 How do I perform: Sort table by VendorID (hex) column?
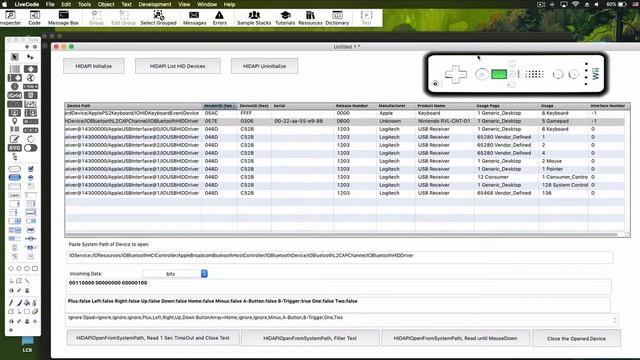220,106
